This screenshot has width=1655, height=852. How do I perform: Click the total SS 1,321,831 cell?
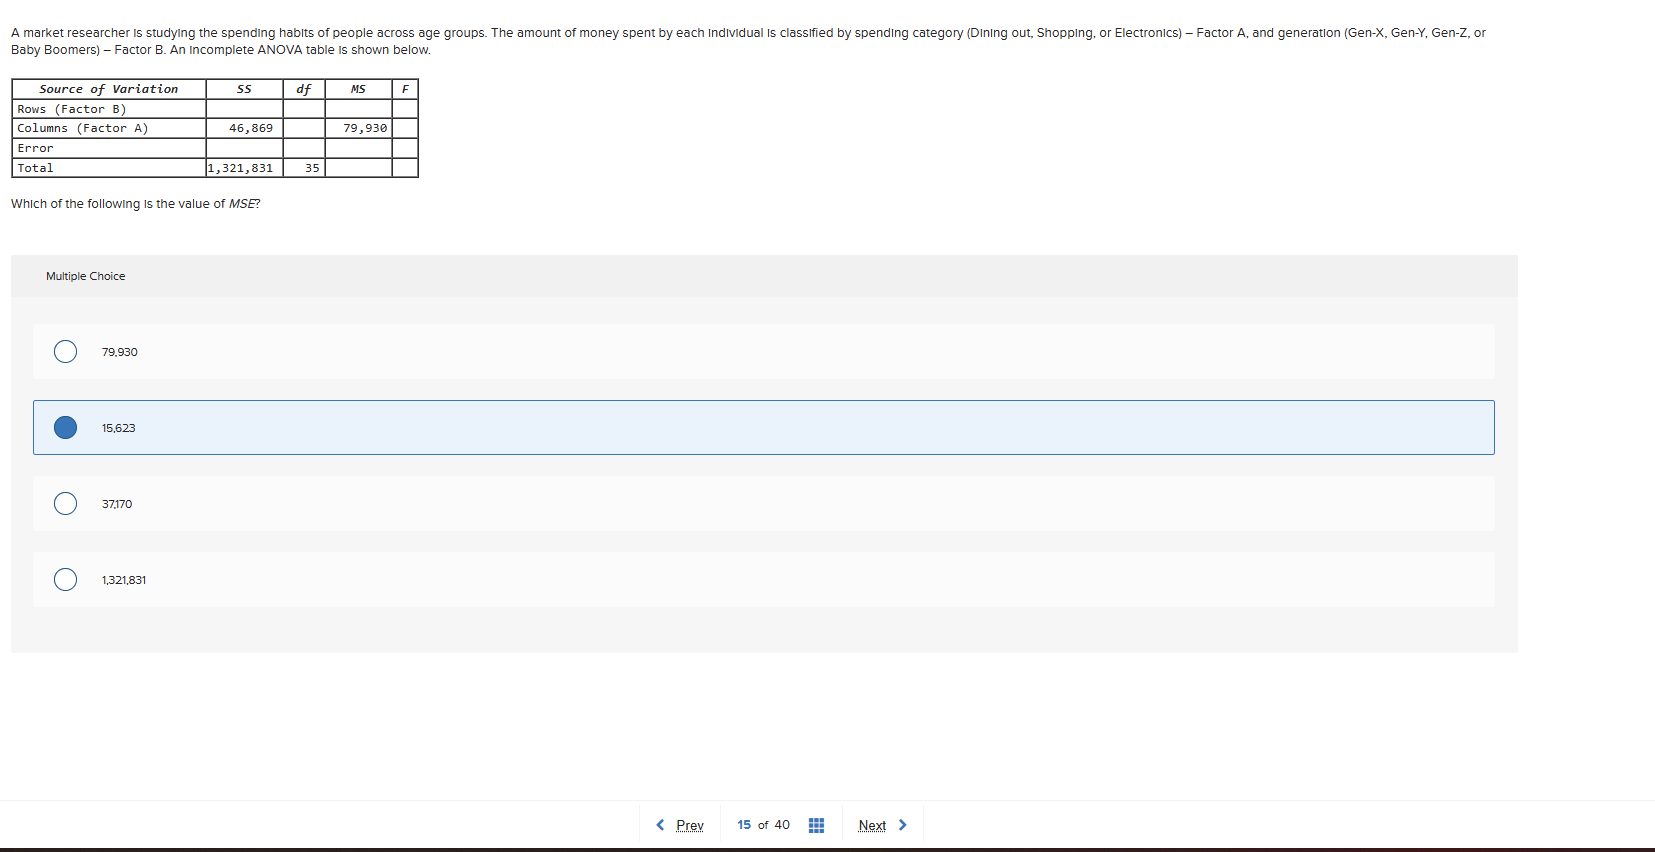pos(245,168)
